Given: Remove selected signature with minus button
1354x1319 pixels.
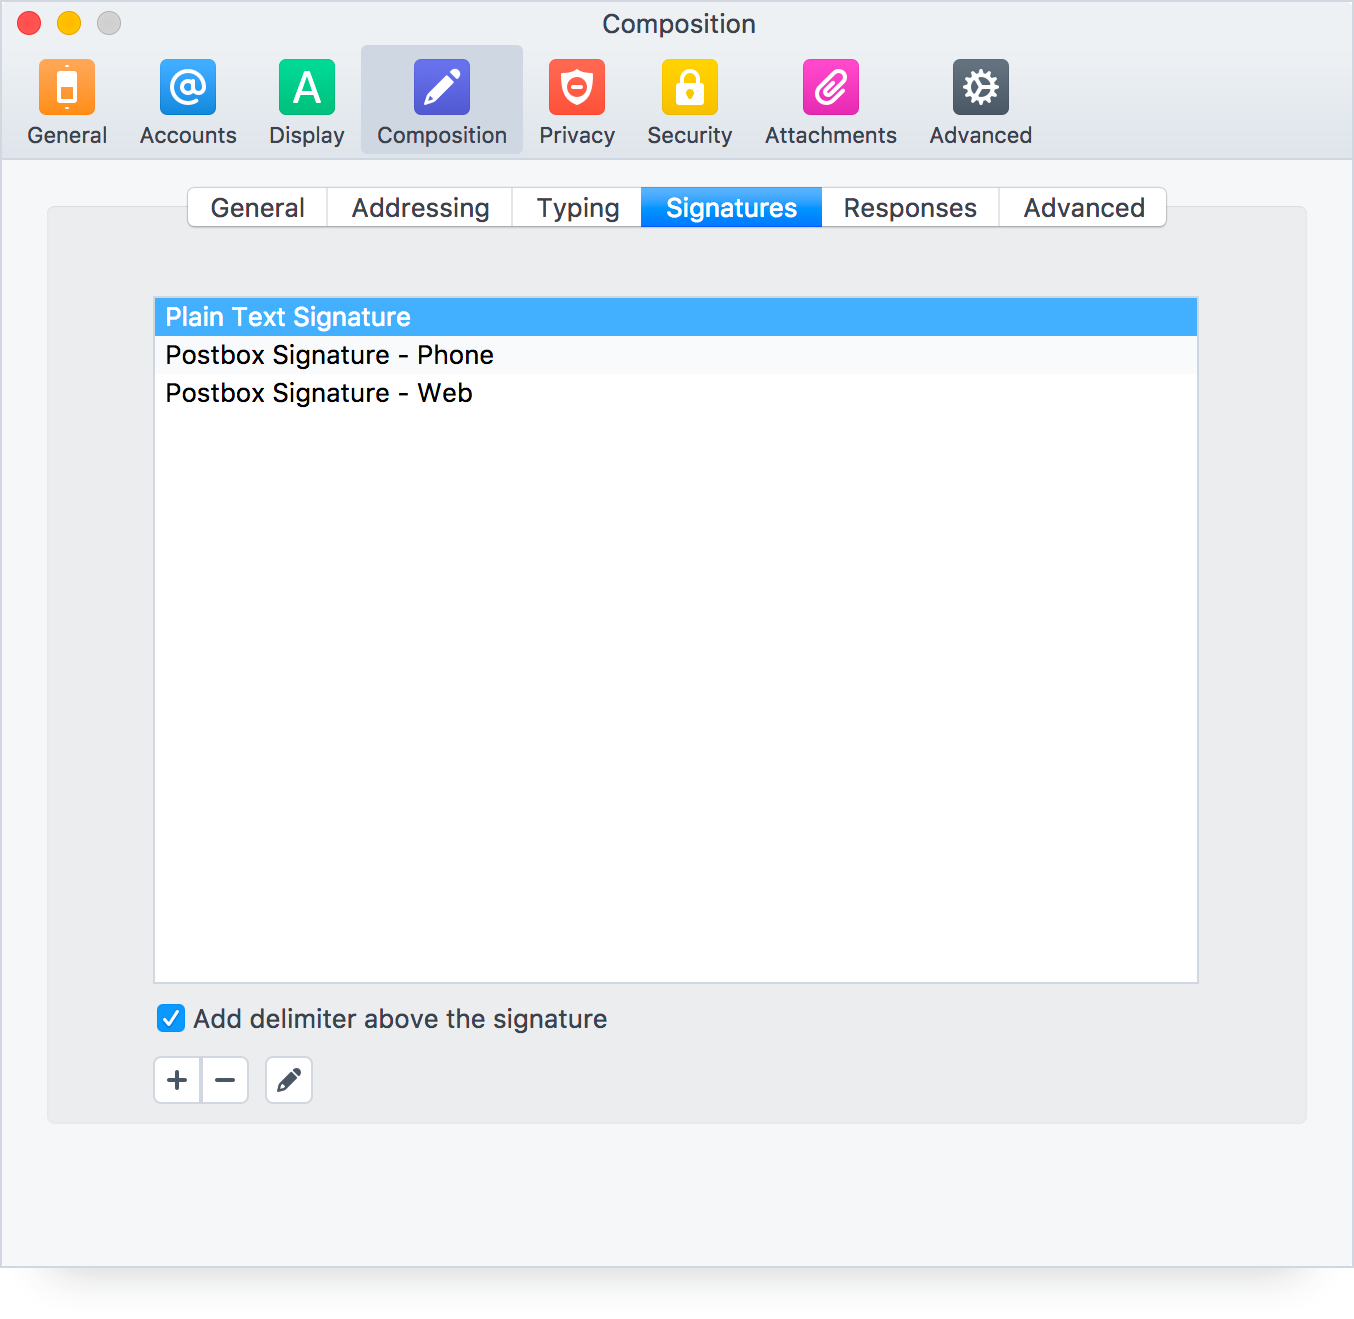Looking at the screenshot, I should 225,1080.
